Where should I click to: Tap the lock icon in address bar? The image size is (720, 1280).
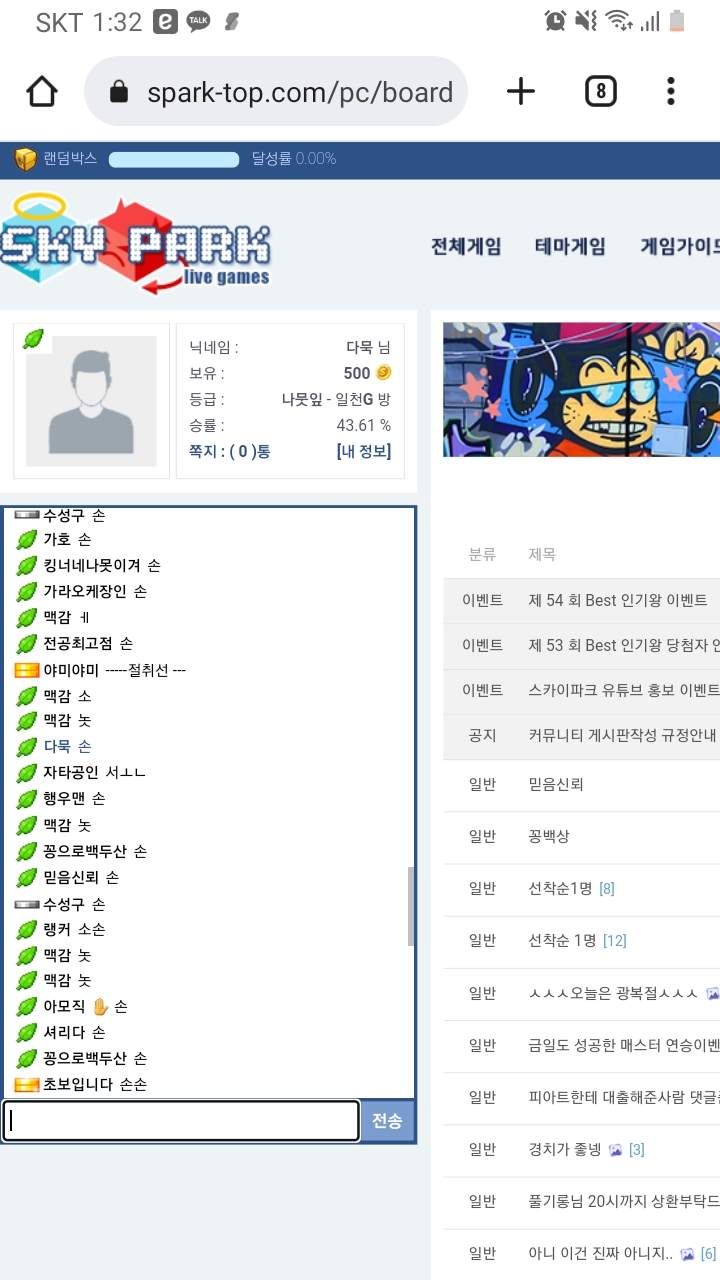coord(119,93)
